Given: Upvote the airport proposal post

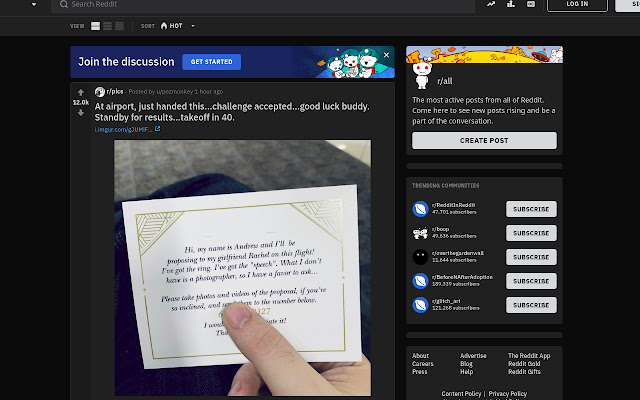Looking at the screenshot, I should [81, 93].
